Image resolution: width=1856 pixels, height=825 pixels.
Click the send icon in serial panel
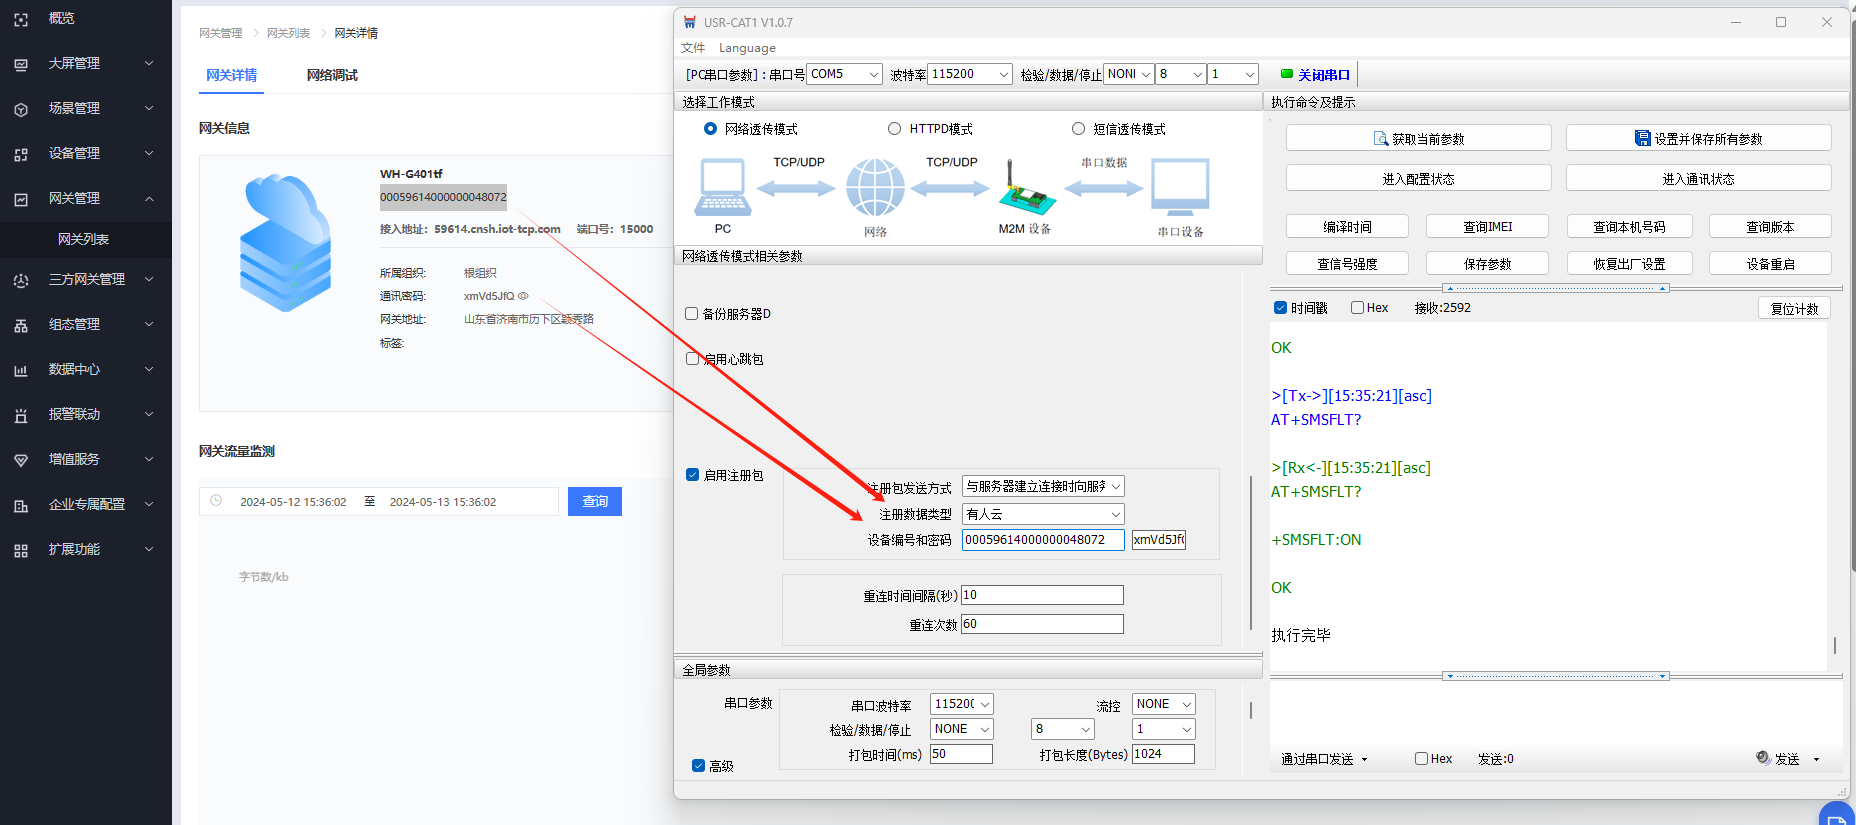[1763, 758]
